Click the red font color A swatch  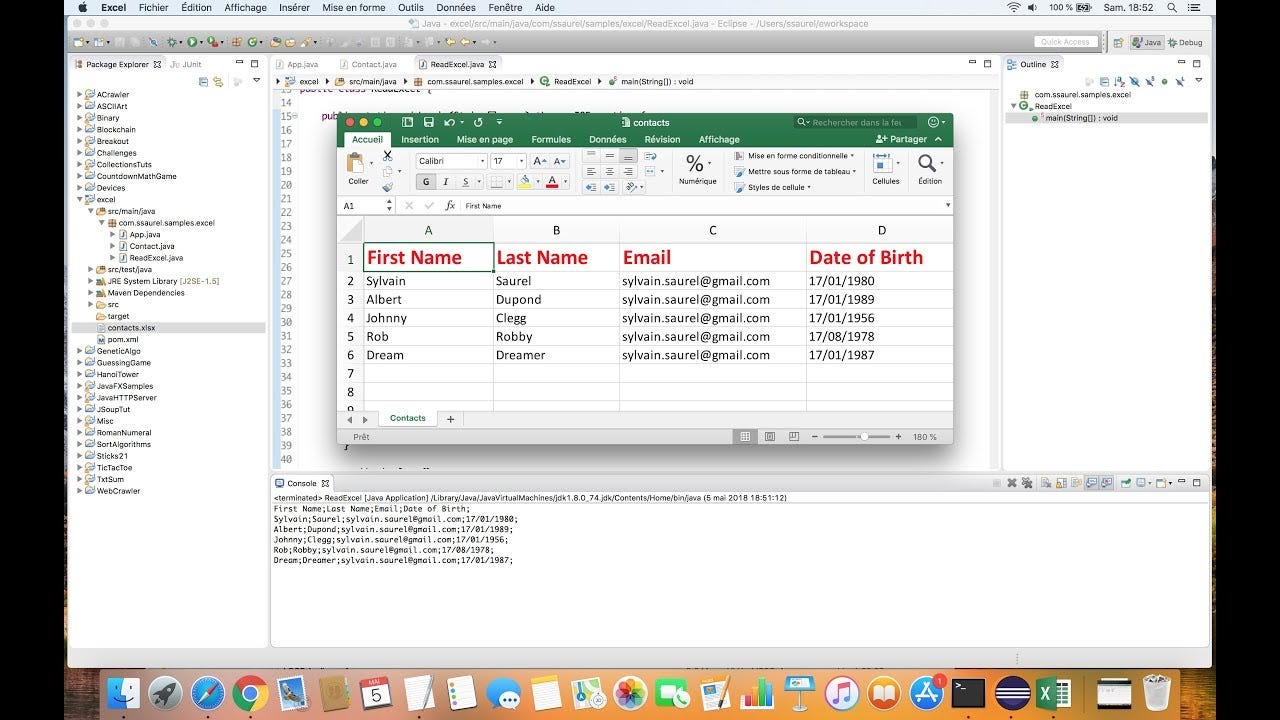[552, 182]
